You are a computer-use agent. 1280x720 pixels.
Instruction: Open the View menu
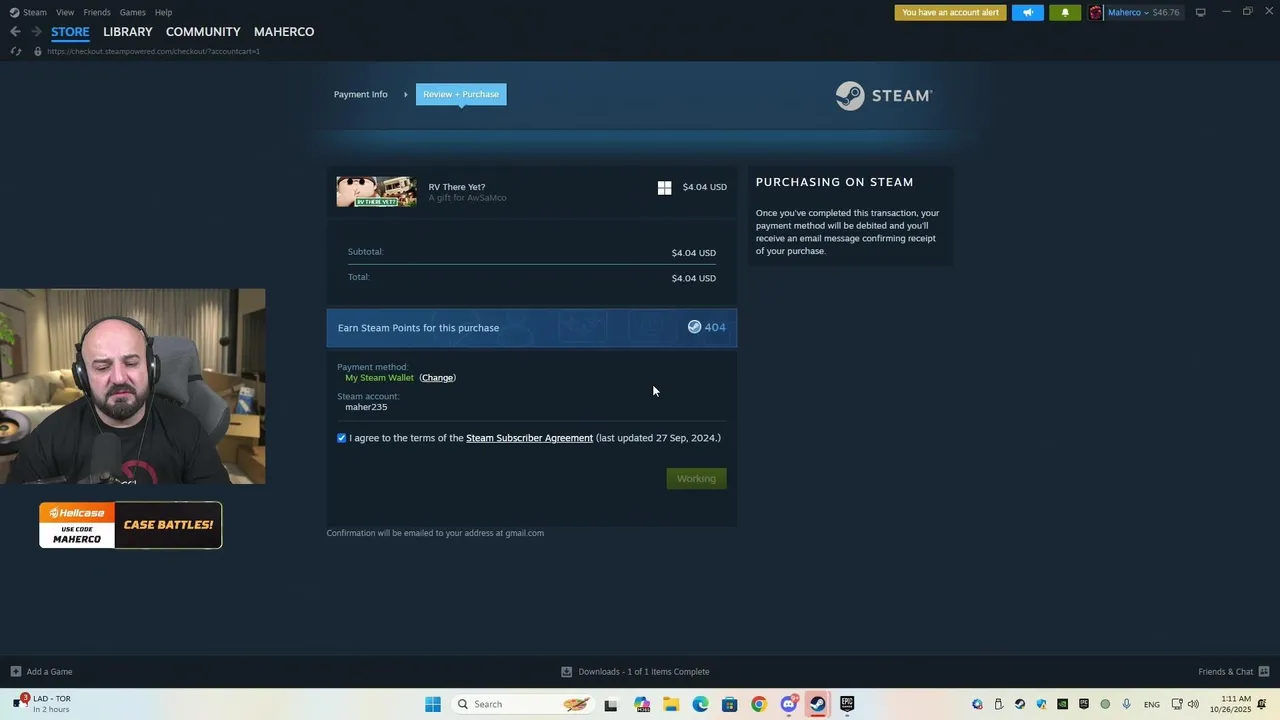point(65,12)
